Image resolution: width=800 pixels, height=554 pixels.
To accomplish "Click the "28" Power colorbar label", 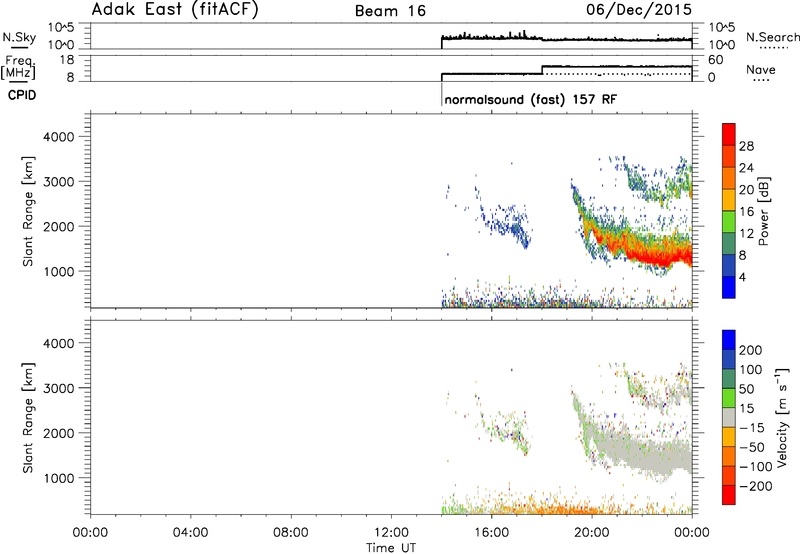I will [x=746, y=146].
